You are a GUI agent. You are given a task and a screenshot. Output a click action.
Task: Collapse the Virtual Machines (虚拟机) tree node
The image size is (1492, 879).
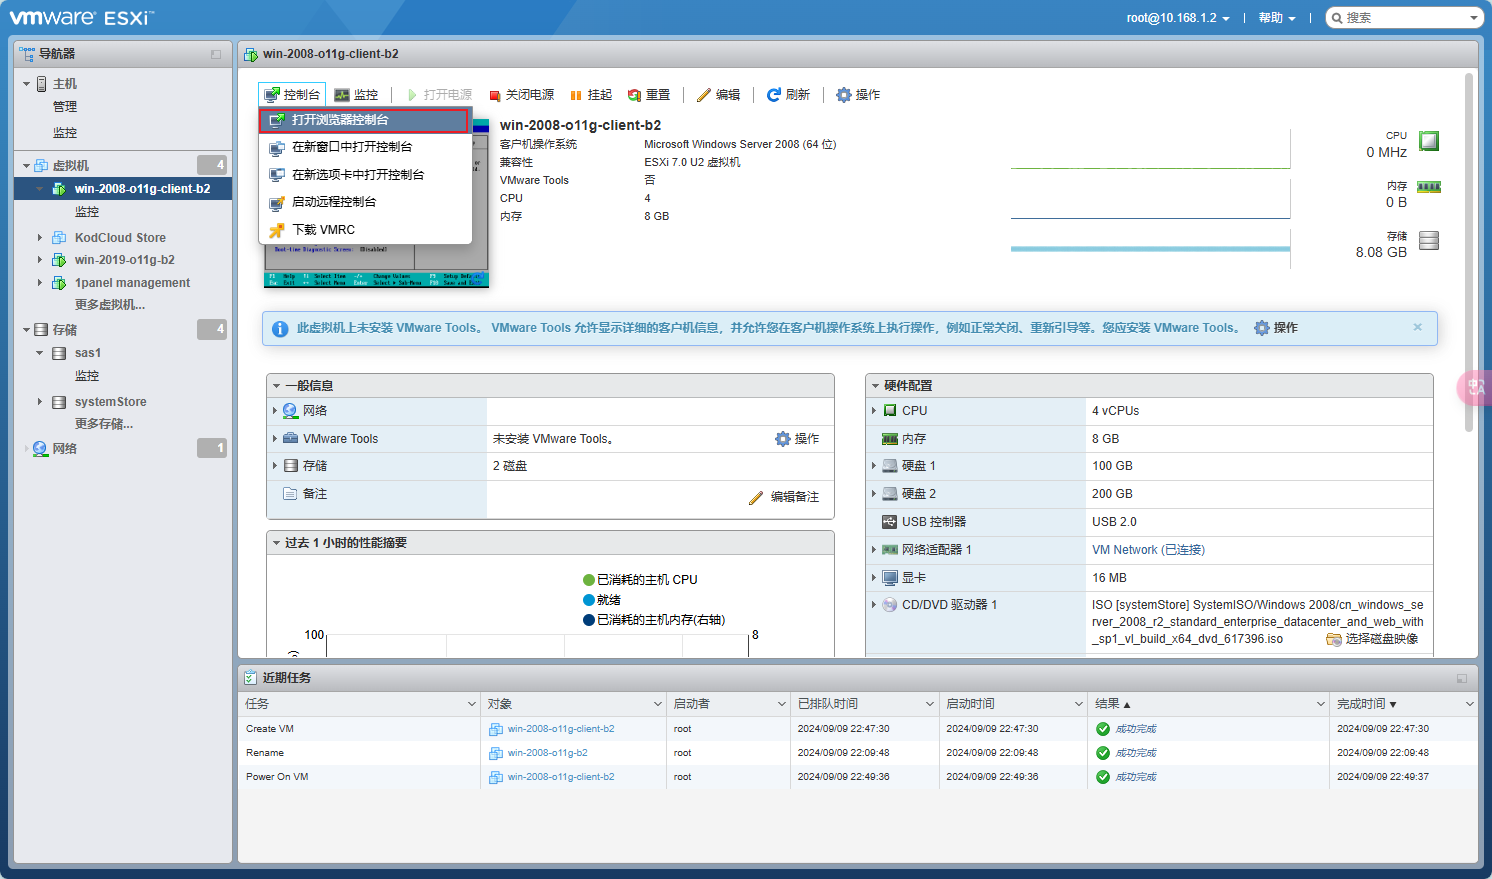tap(26, 166)
